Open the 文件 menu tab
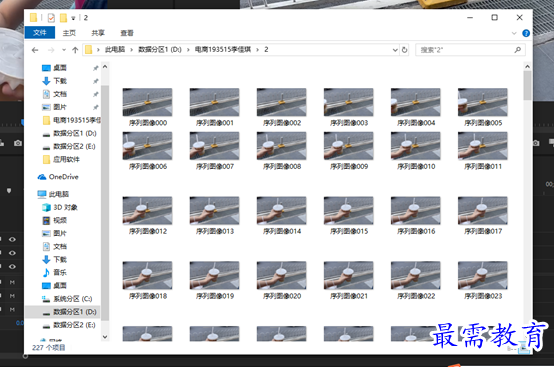This screenshot has width=554, height=367. (40, 32)
